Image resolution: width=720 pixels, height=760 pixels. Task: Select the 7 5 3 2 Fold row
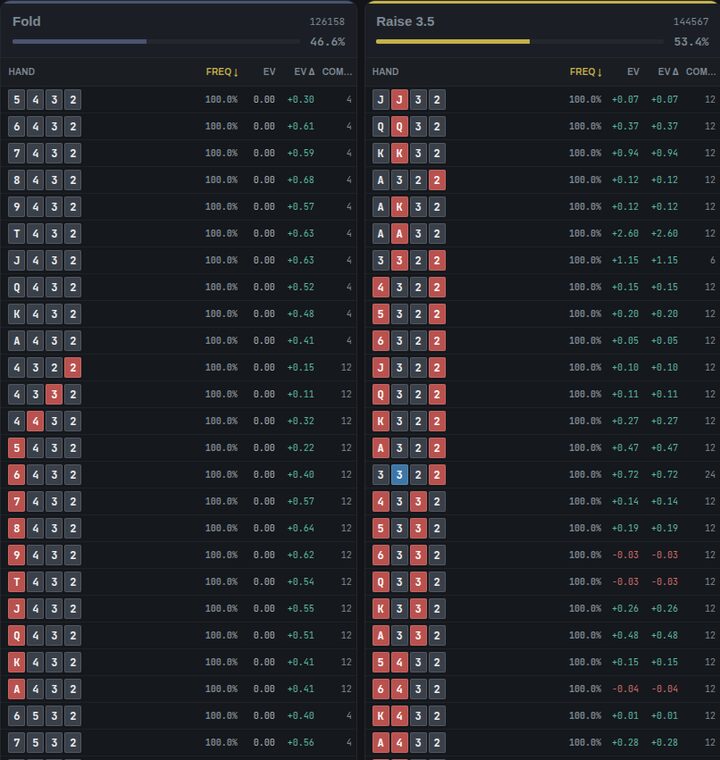click(x=178, y=742)
